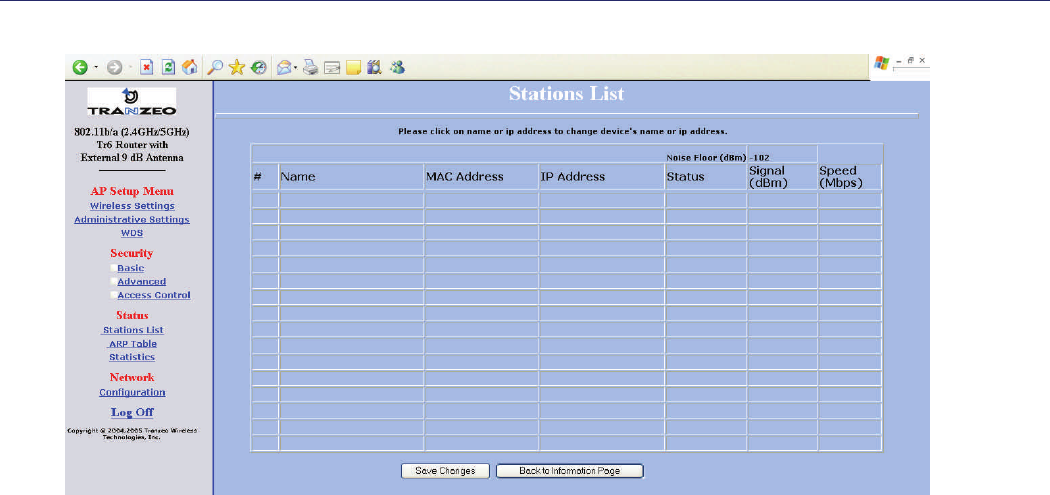Viewport: 1050px width, 495px height.
Task: Expand the Mail icon dropdown arrow
Action: coord(296,67)
